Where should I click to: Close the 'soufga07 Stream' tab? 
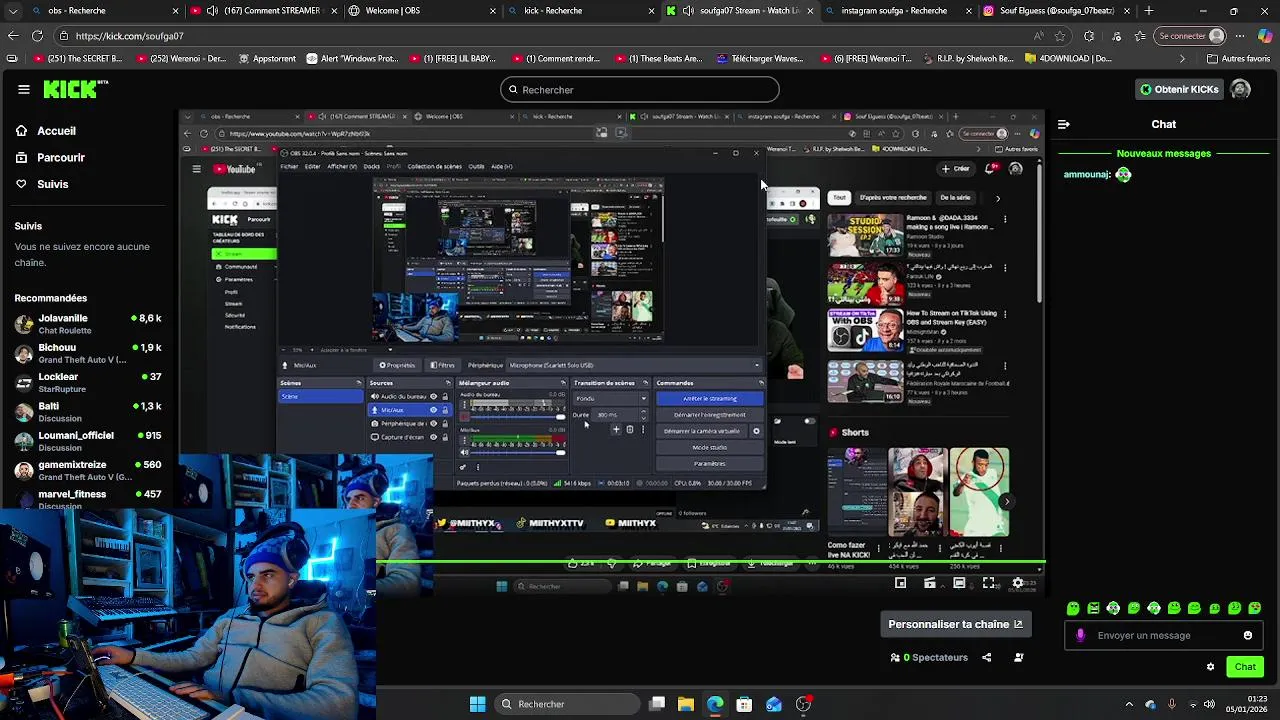coord(811,11)
